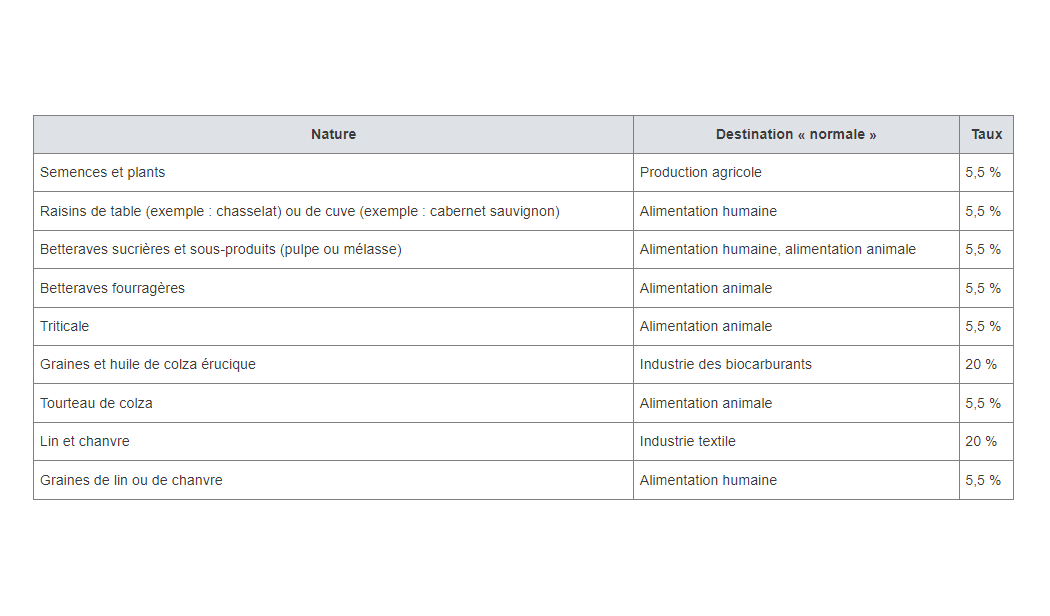1050x616 pixels.
Task: Select the "Semences et plants" cell
Action: [103, 172]
